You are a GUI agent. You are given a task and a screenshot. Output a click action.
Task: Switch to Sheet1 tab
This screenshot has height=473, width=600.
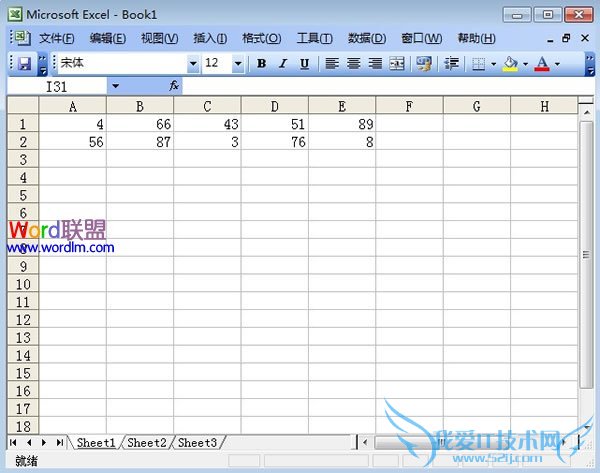tap(96, 443)
